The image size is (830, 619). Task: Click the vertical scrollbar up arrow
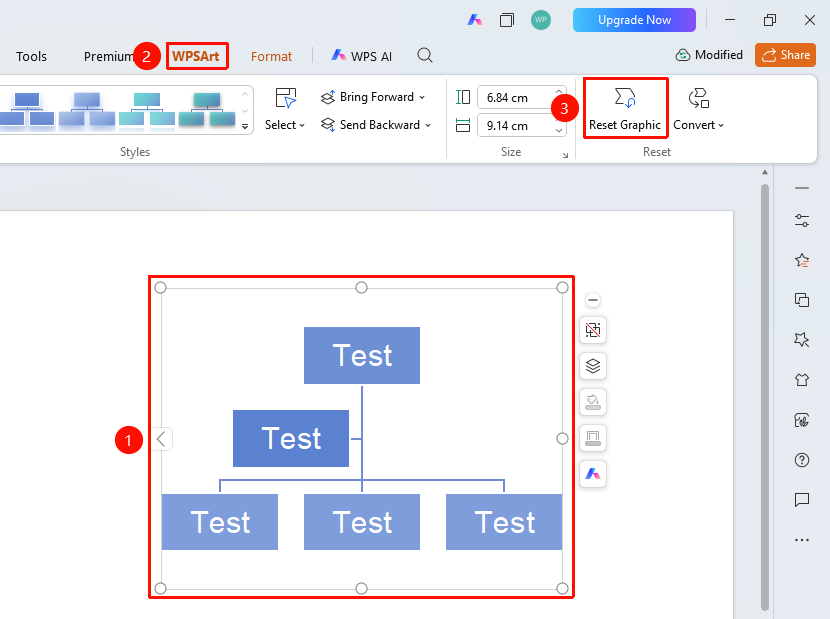(764, 173)
